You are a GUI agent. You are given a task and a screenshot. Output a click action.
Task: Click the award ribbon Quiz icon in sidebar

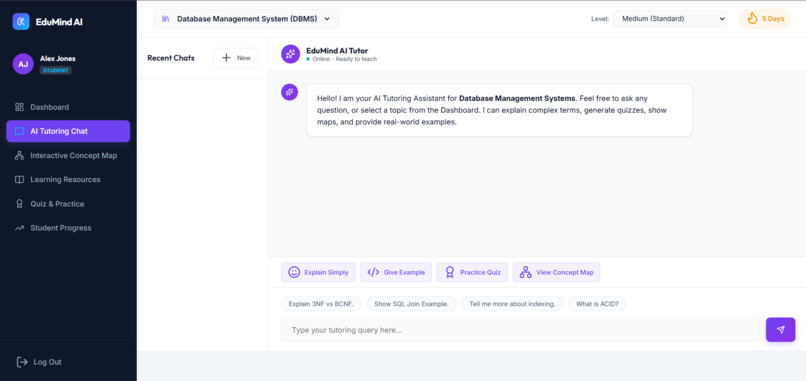tap(20, 204)
